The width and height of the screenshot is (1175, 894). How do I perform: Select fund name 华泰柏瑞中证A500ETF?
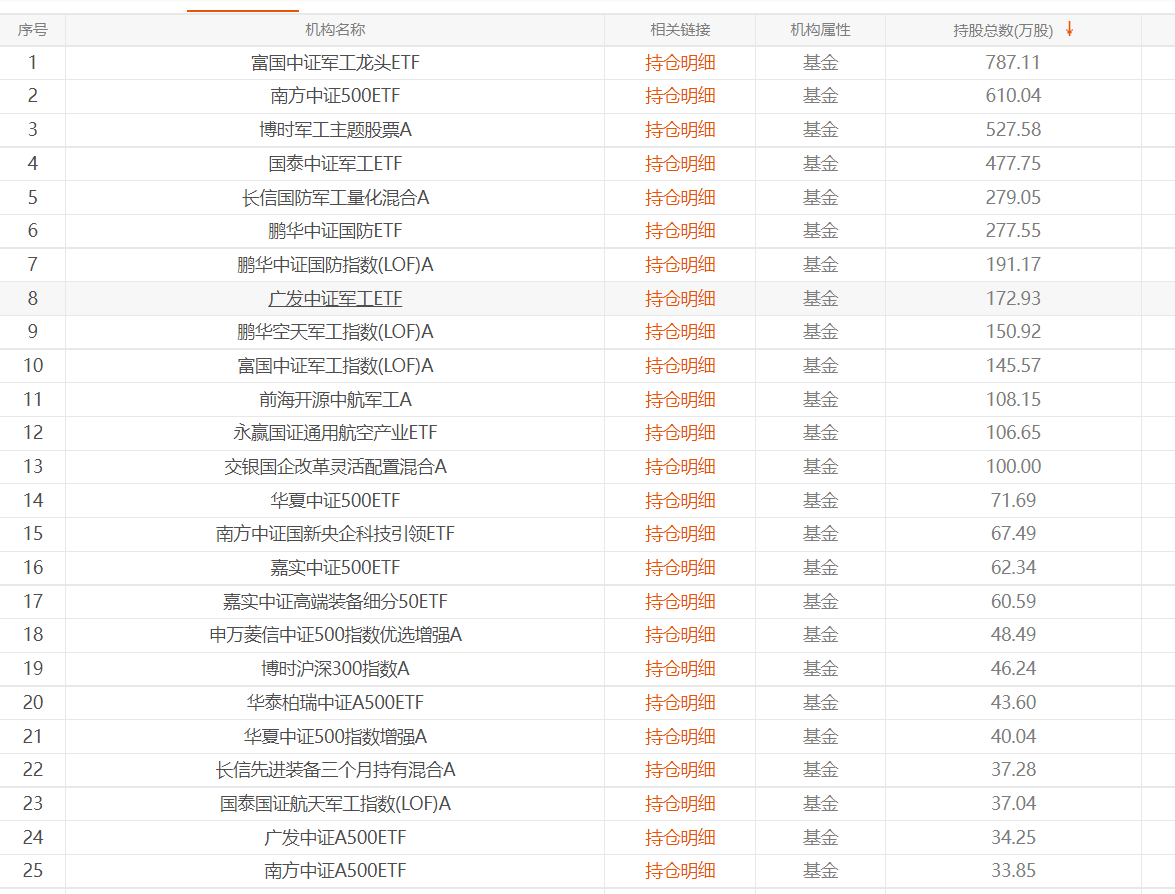tap(335, 702)
